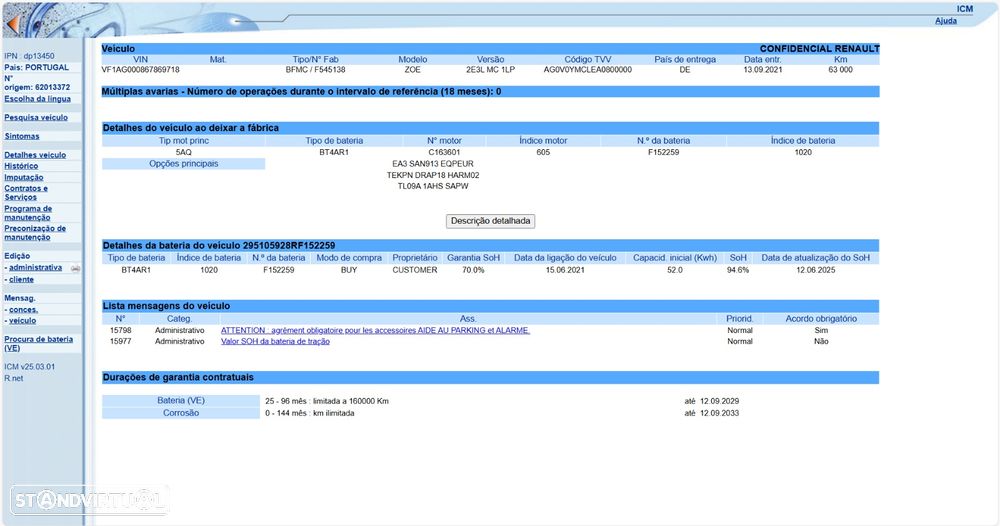This screenshot has width=1000, height=526.
Task: Open Edição administrativa link
Action: 35,268
